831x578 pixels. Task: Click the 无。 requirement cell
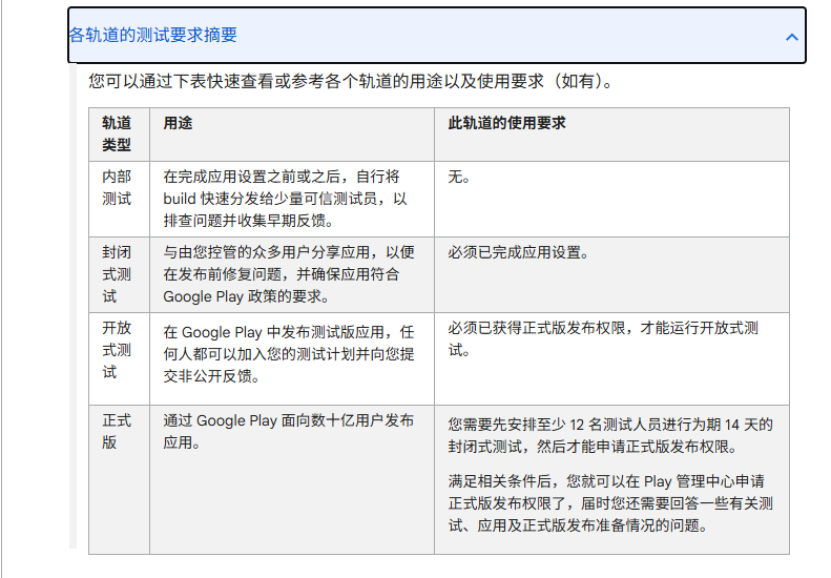(x=459, y=177)
